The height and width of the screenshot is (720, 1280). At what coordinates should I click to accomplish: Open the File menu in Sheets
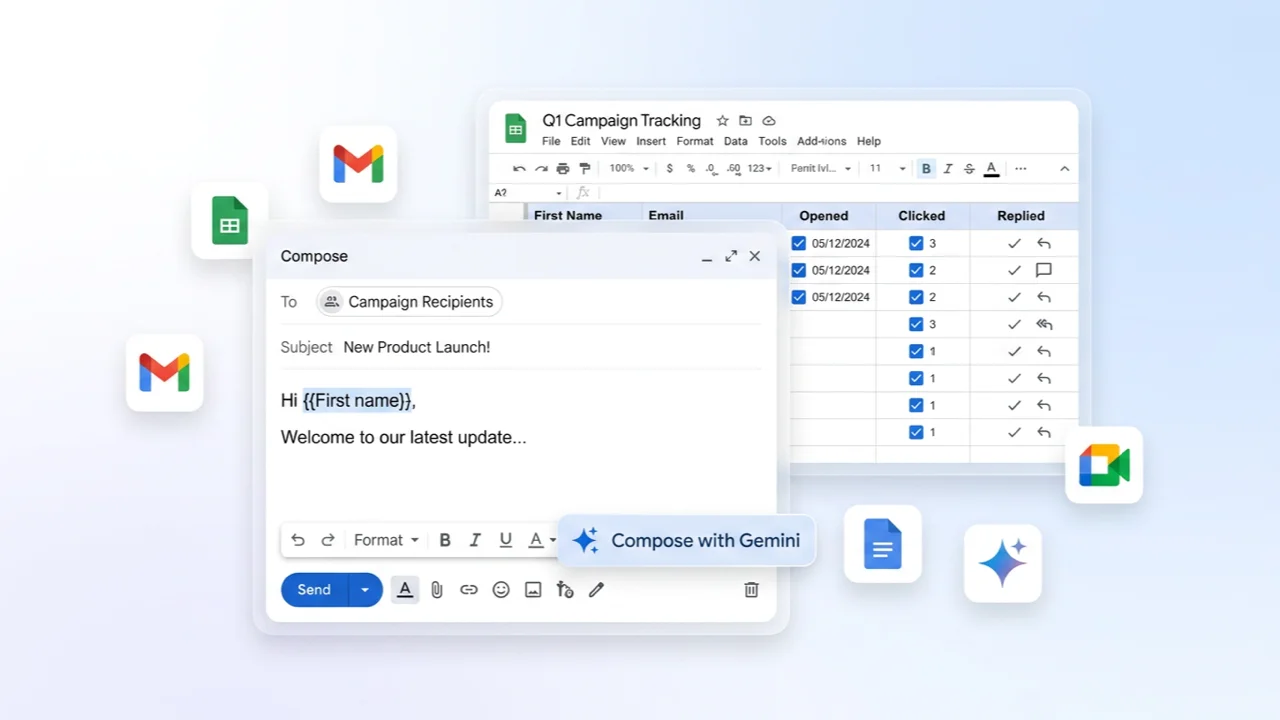551,141
